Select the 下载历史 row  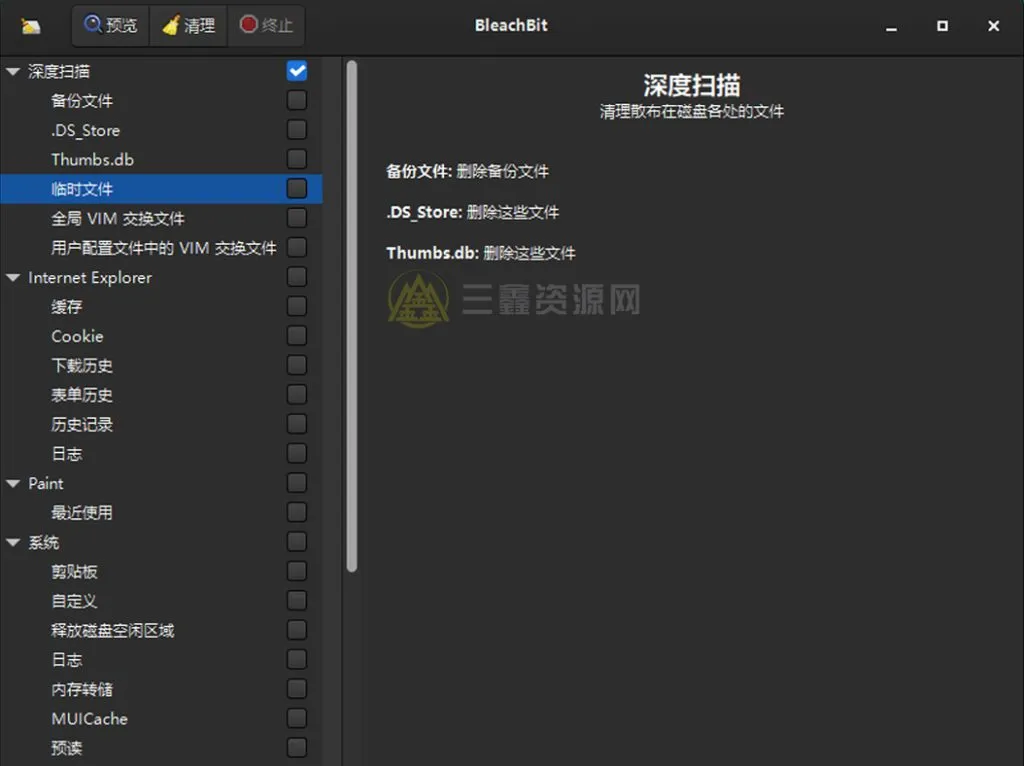coord(161,365)
